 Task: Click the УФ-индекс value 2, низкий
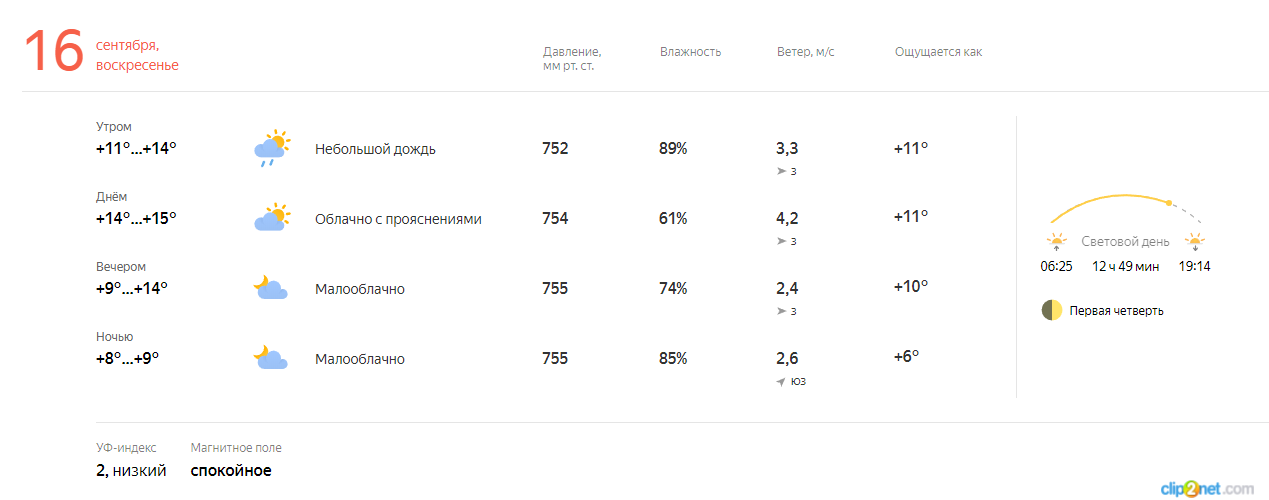131,470
